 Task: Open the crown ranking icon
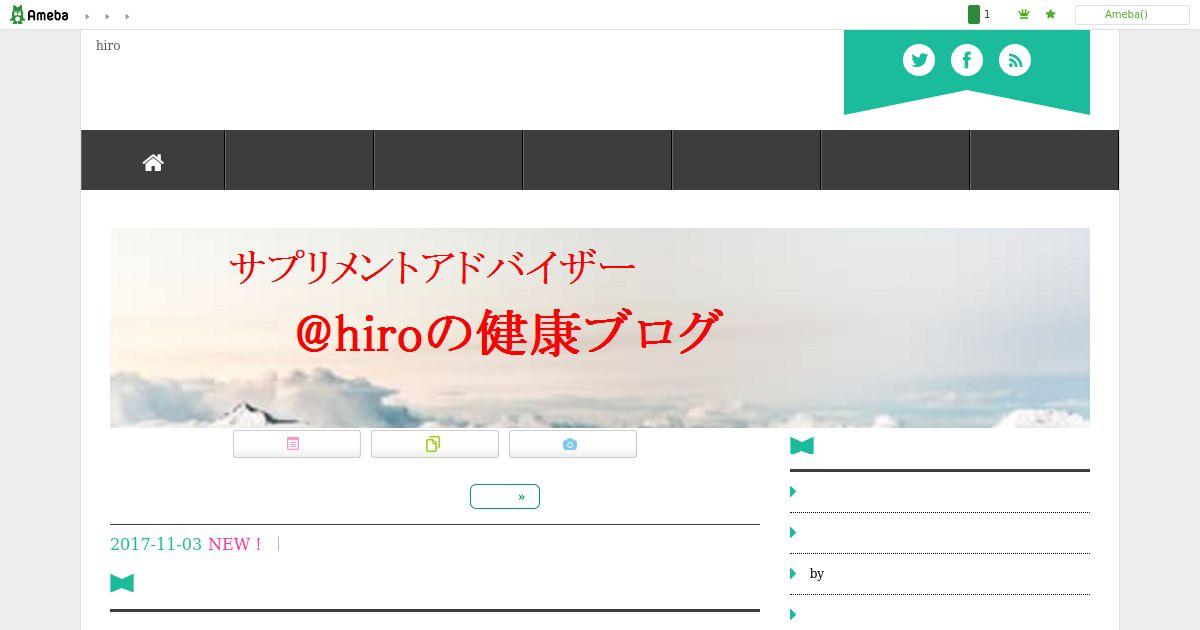[1024, 14]
